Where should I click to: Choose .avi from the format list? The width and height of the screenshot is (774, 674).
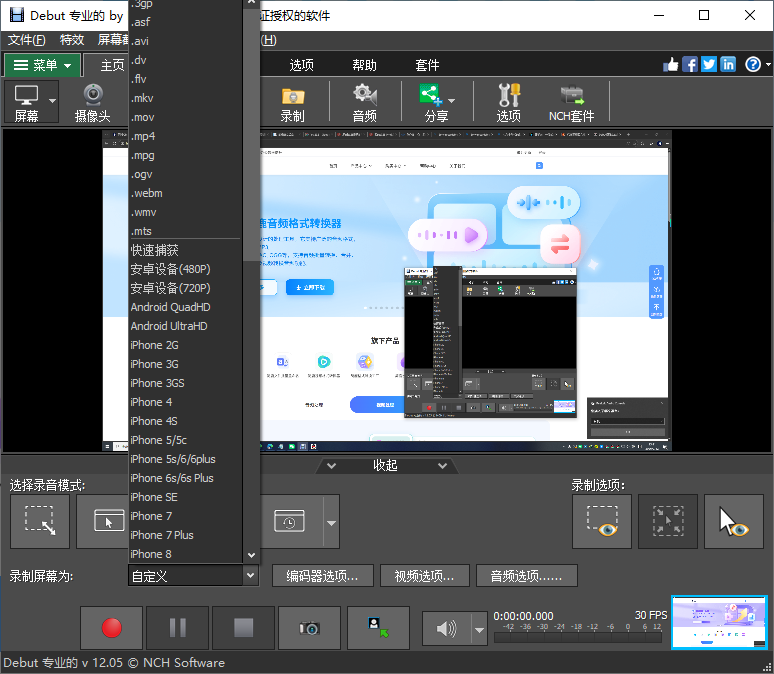tap(186, 41)
